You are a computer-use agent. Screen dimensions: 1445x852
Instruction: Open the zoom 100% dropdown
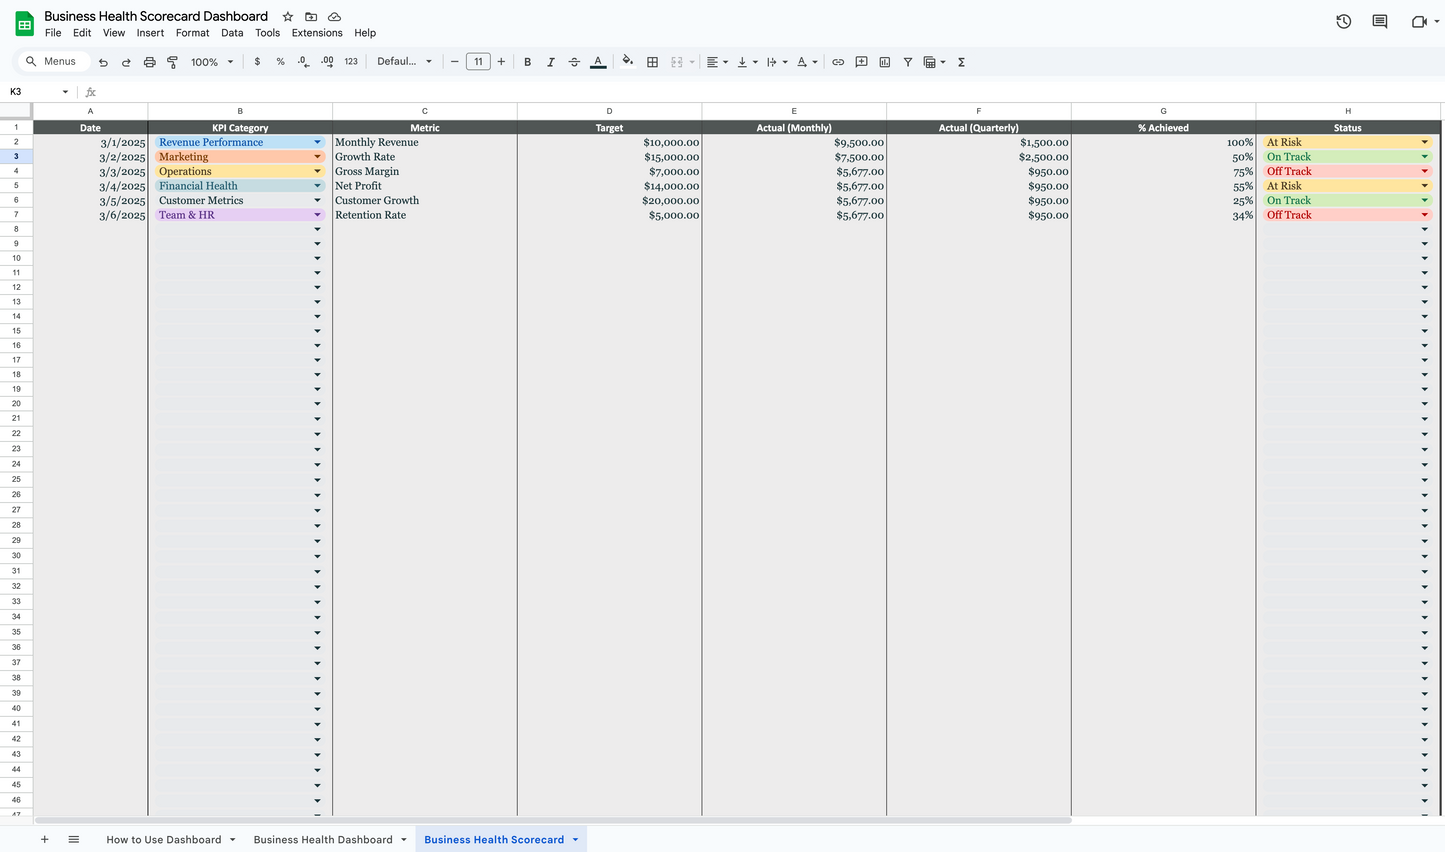(212, 62)
